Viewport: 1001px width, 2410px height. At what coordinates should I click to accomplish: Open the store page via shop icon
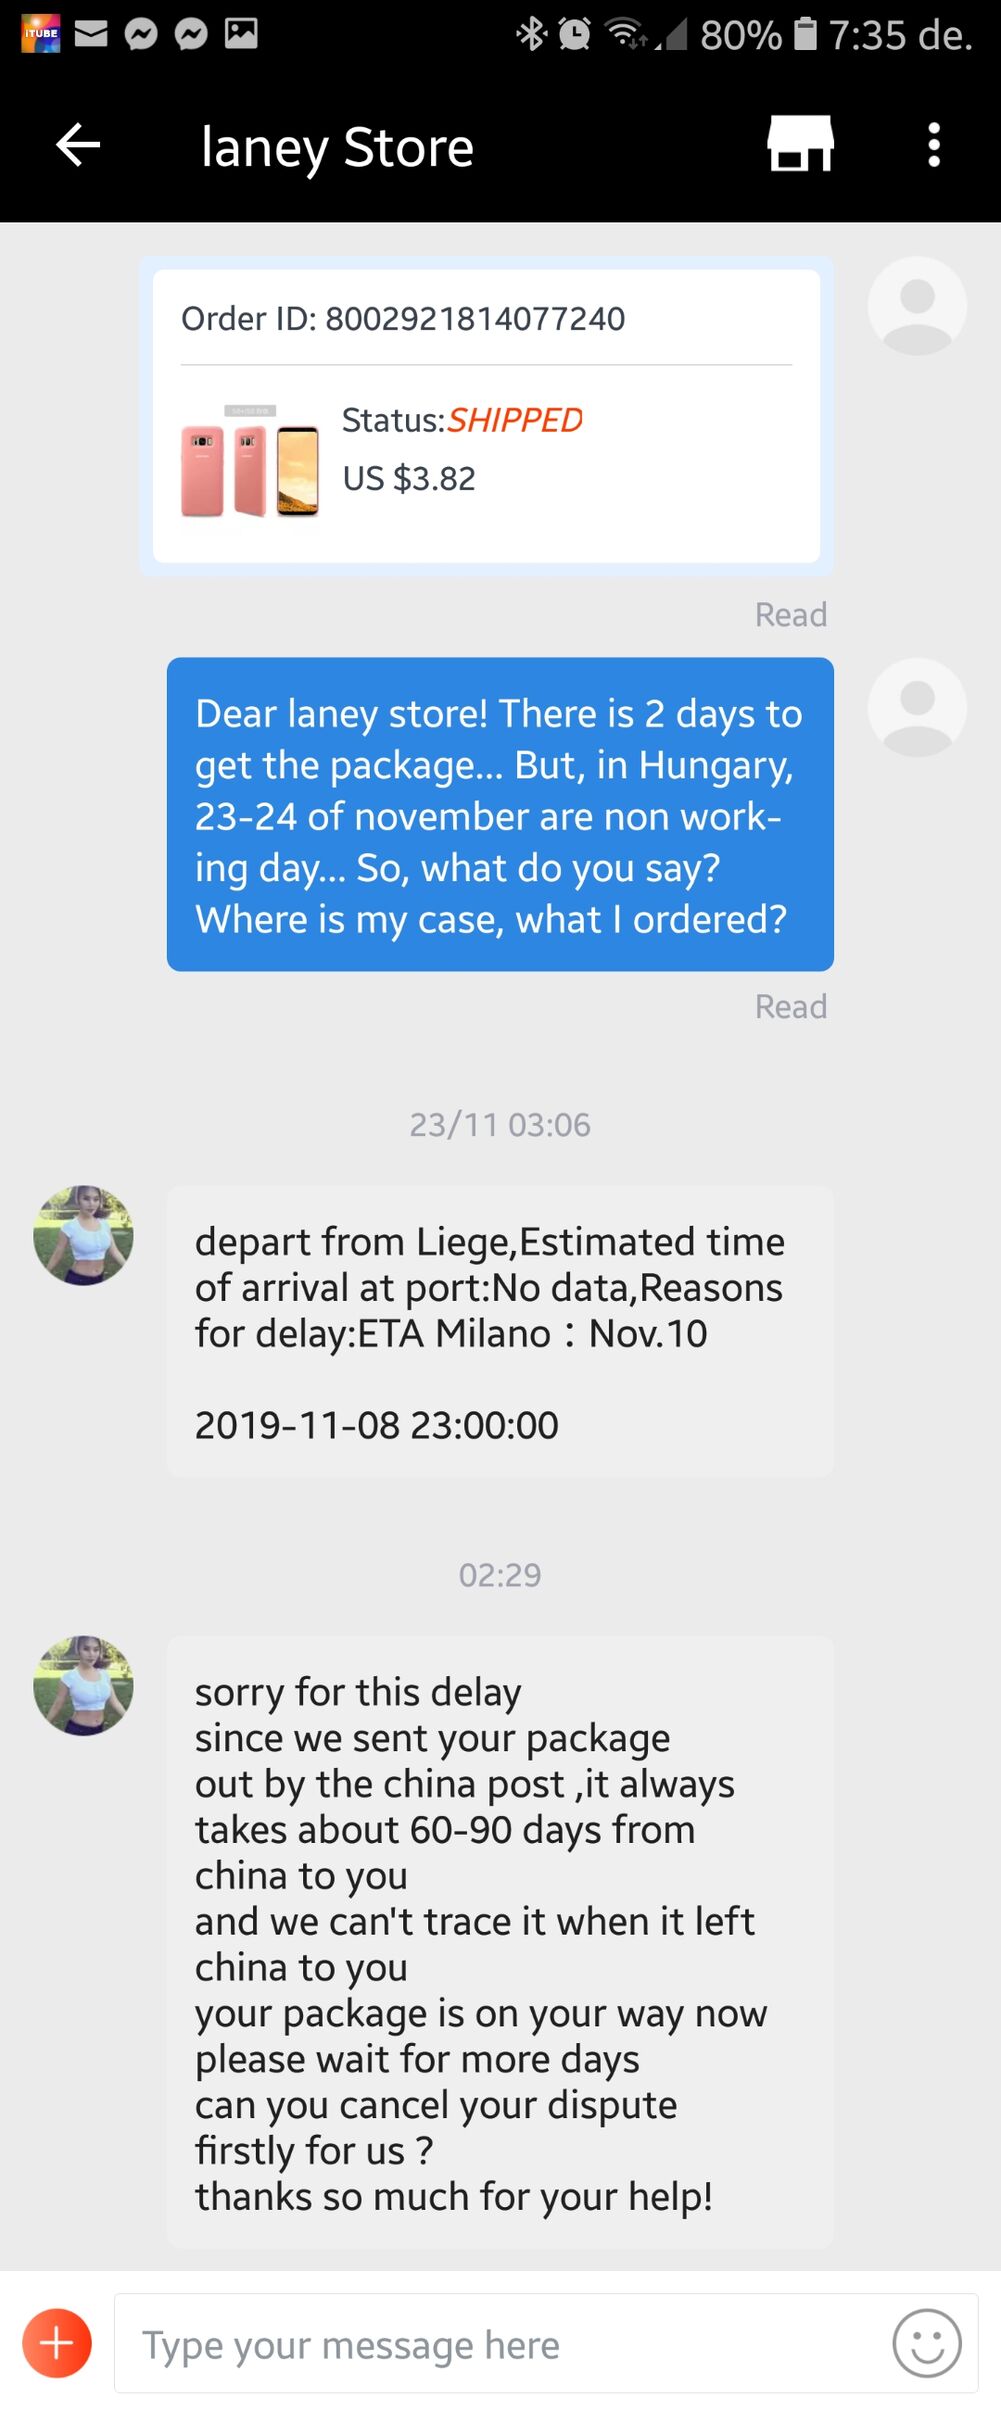[800, 144]
